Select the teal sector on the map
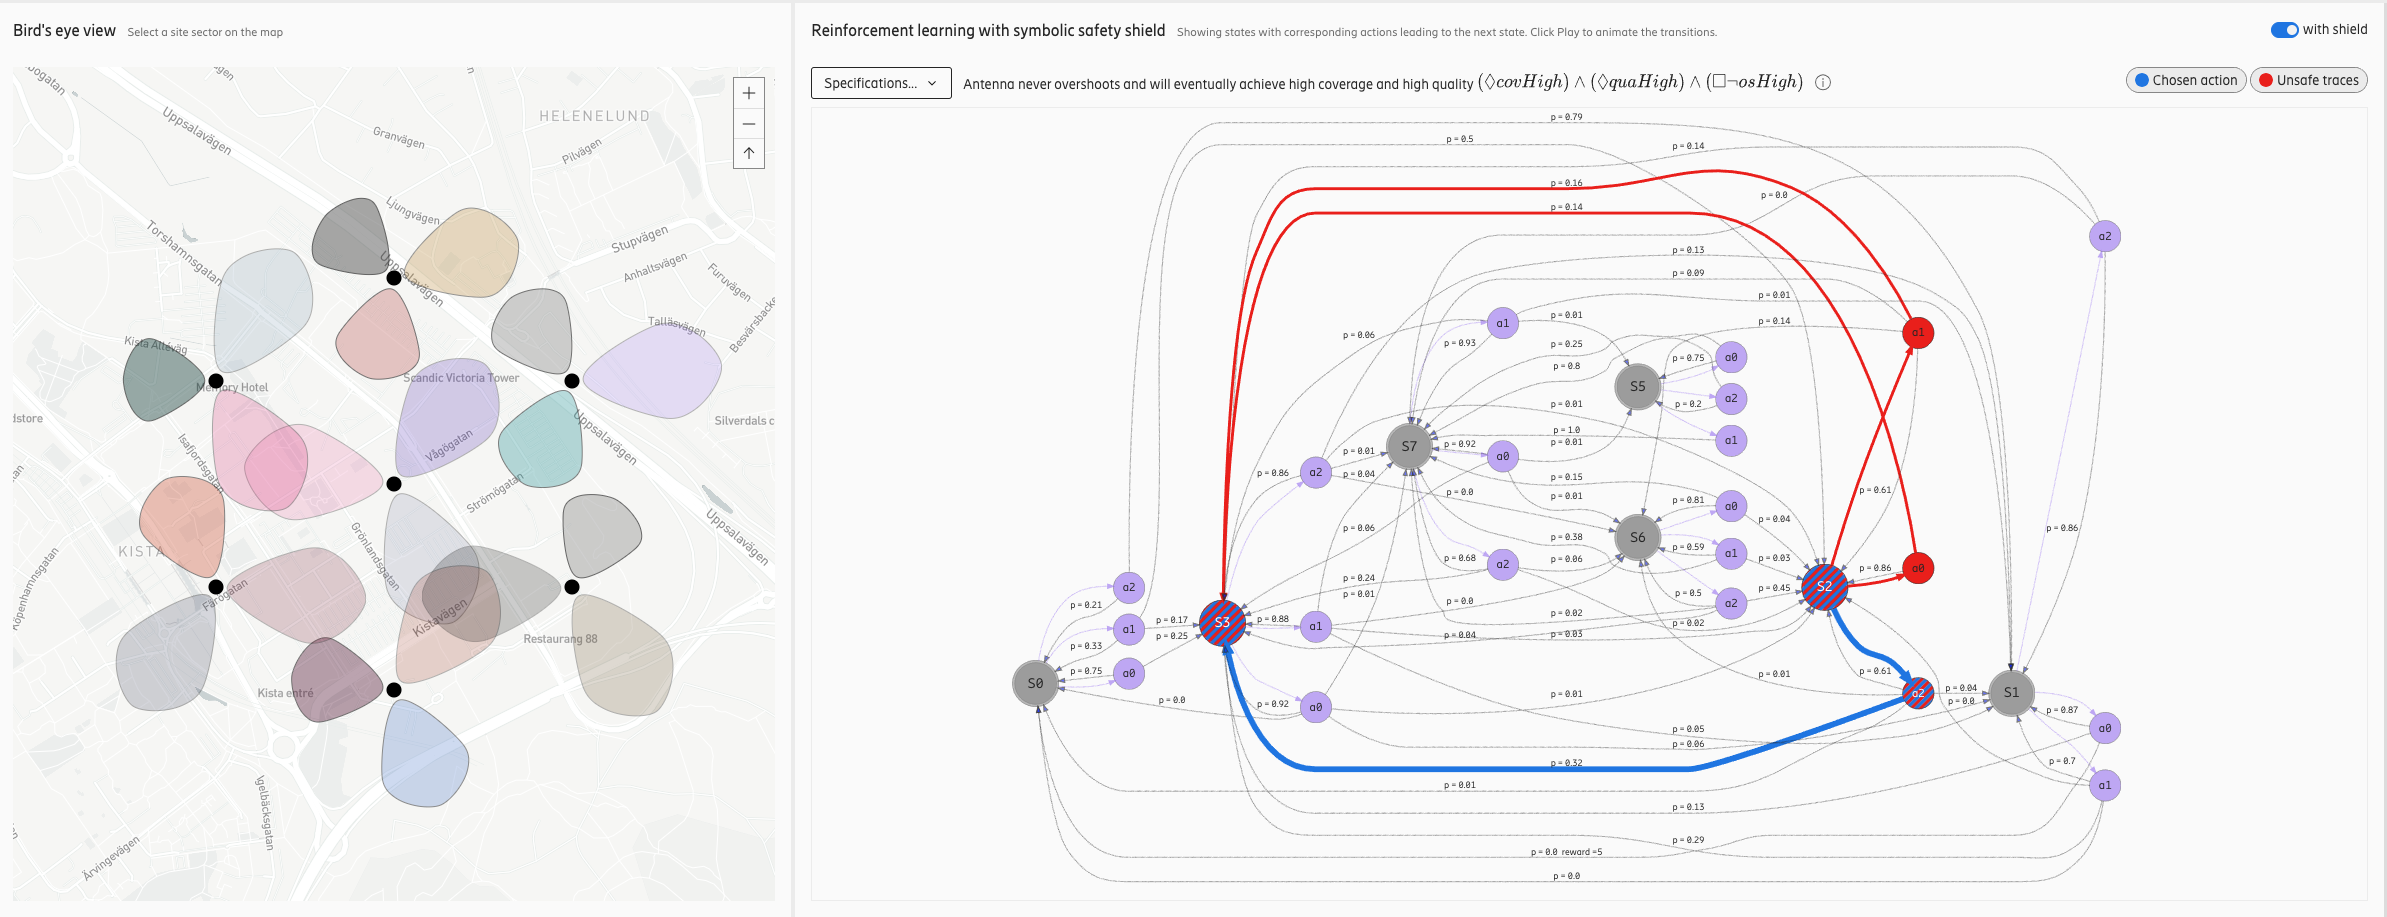Screen dimensions: 2387x917 pyautogui.click(x=540, y=442)
